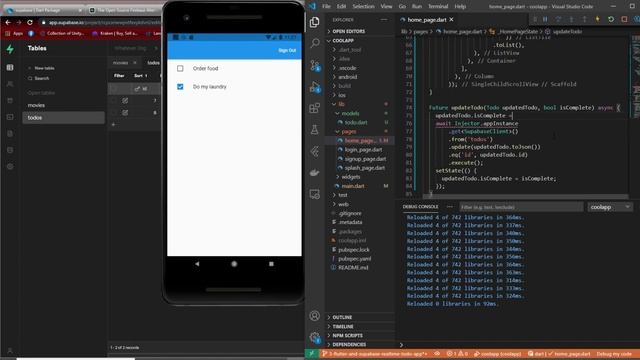Collapse the COOLAPP folder section
The image size is (640, 360).
point(360,40)
